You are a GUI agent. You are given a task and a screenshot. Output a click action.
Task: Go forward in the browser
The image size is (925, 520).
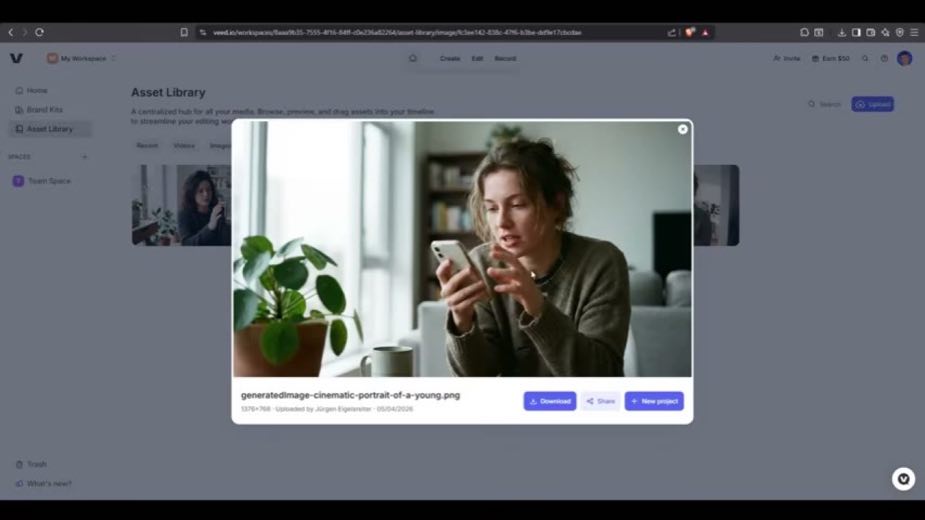click(25, 32)
